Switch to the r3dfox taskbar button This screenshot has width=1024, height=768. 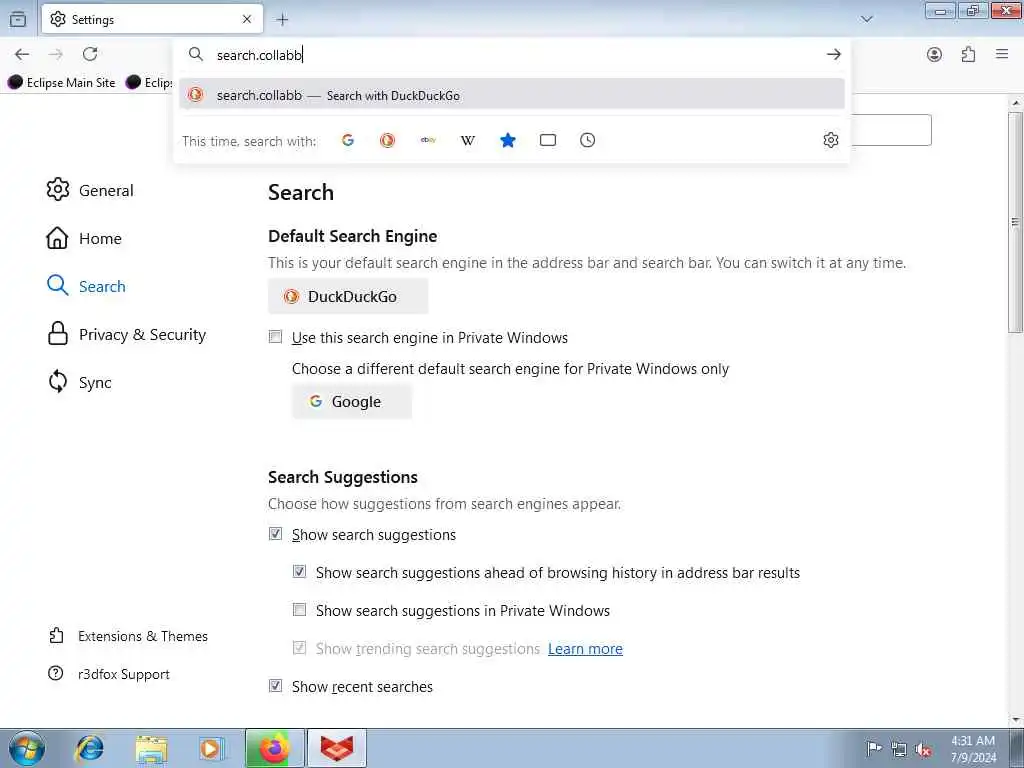274,748
